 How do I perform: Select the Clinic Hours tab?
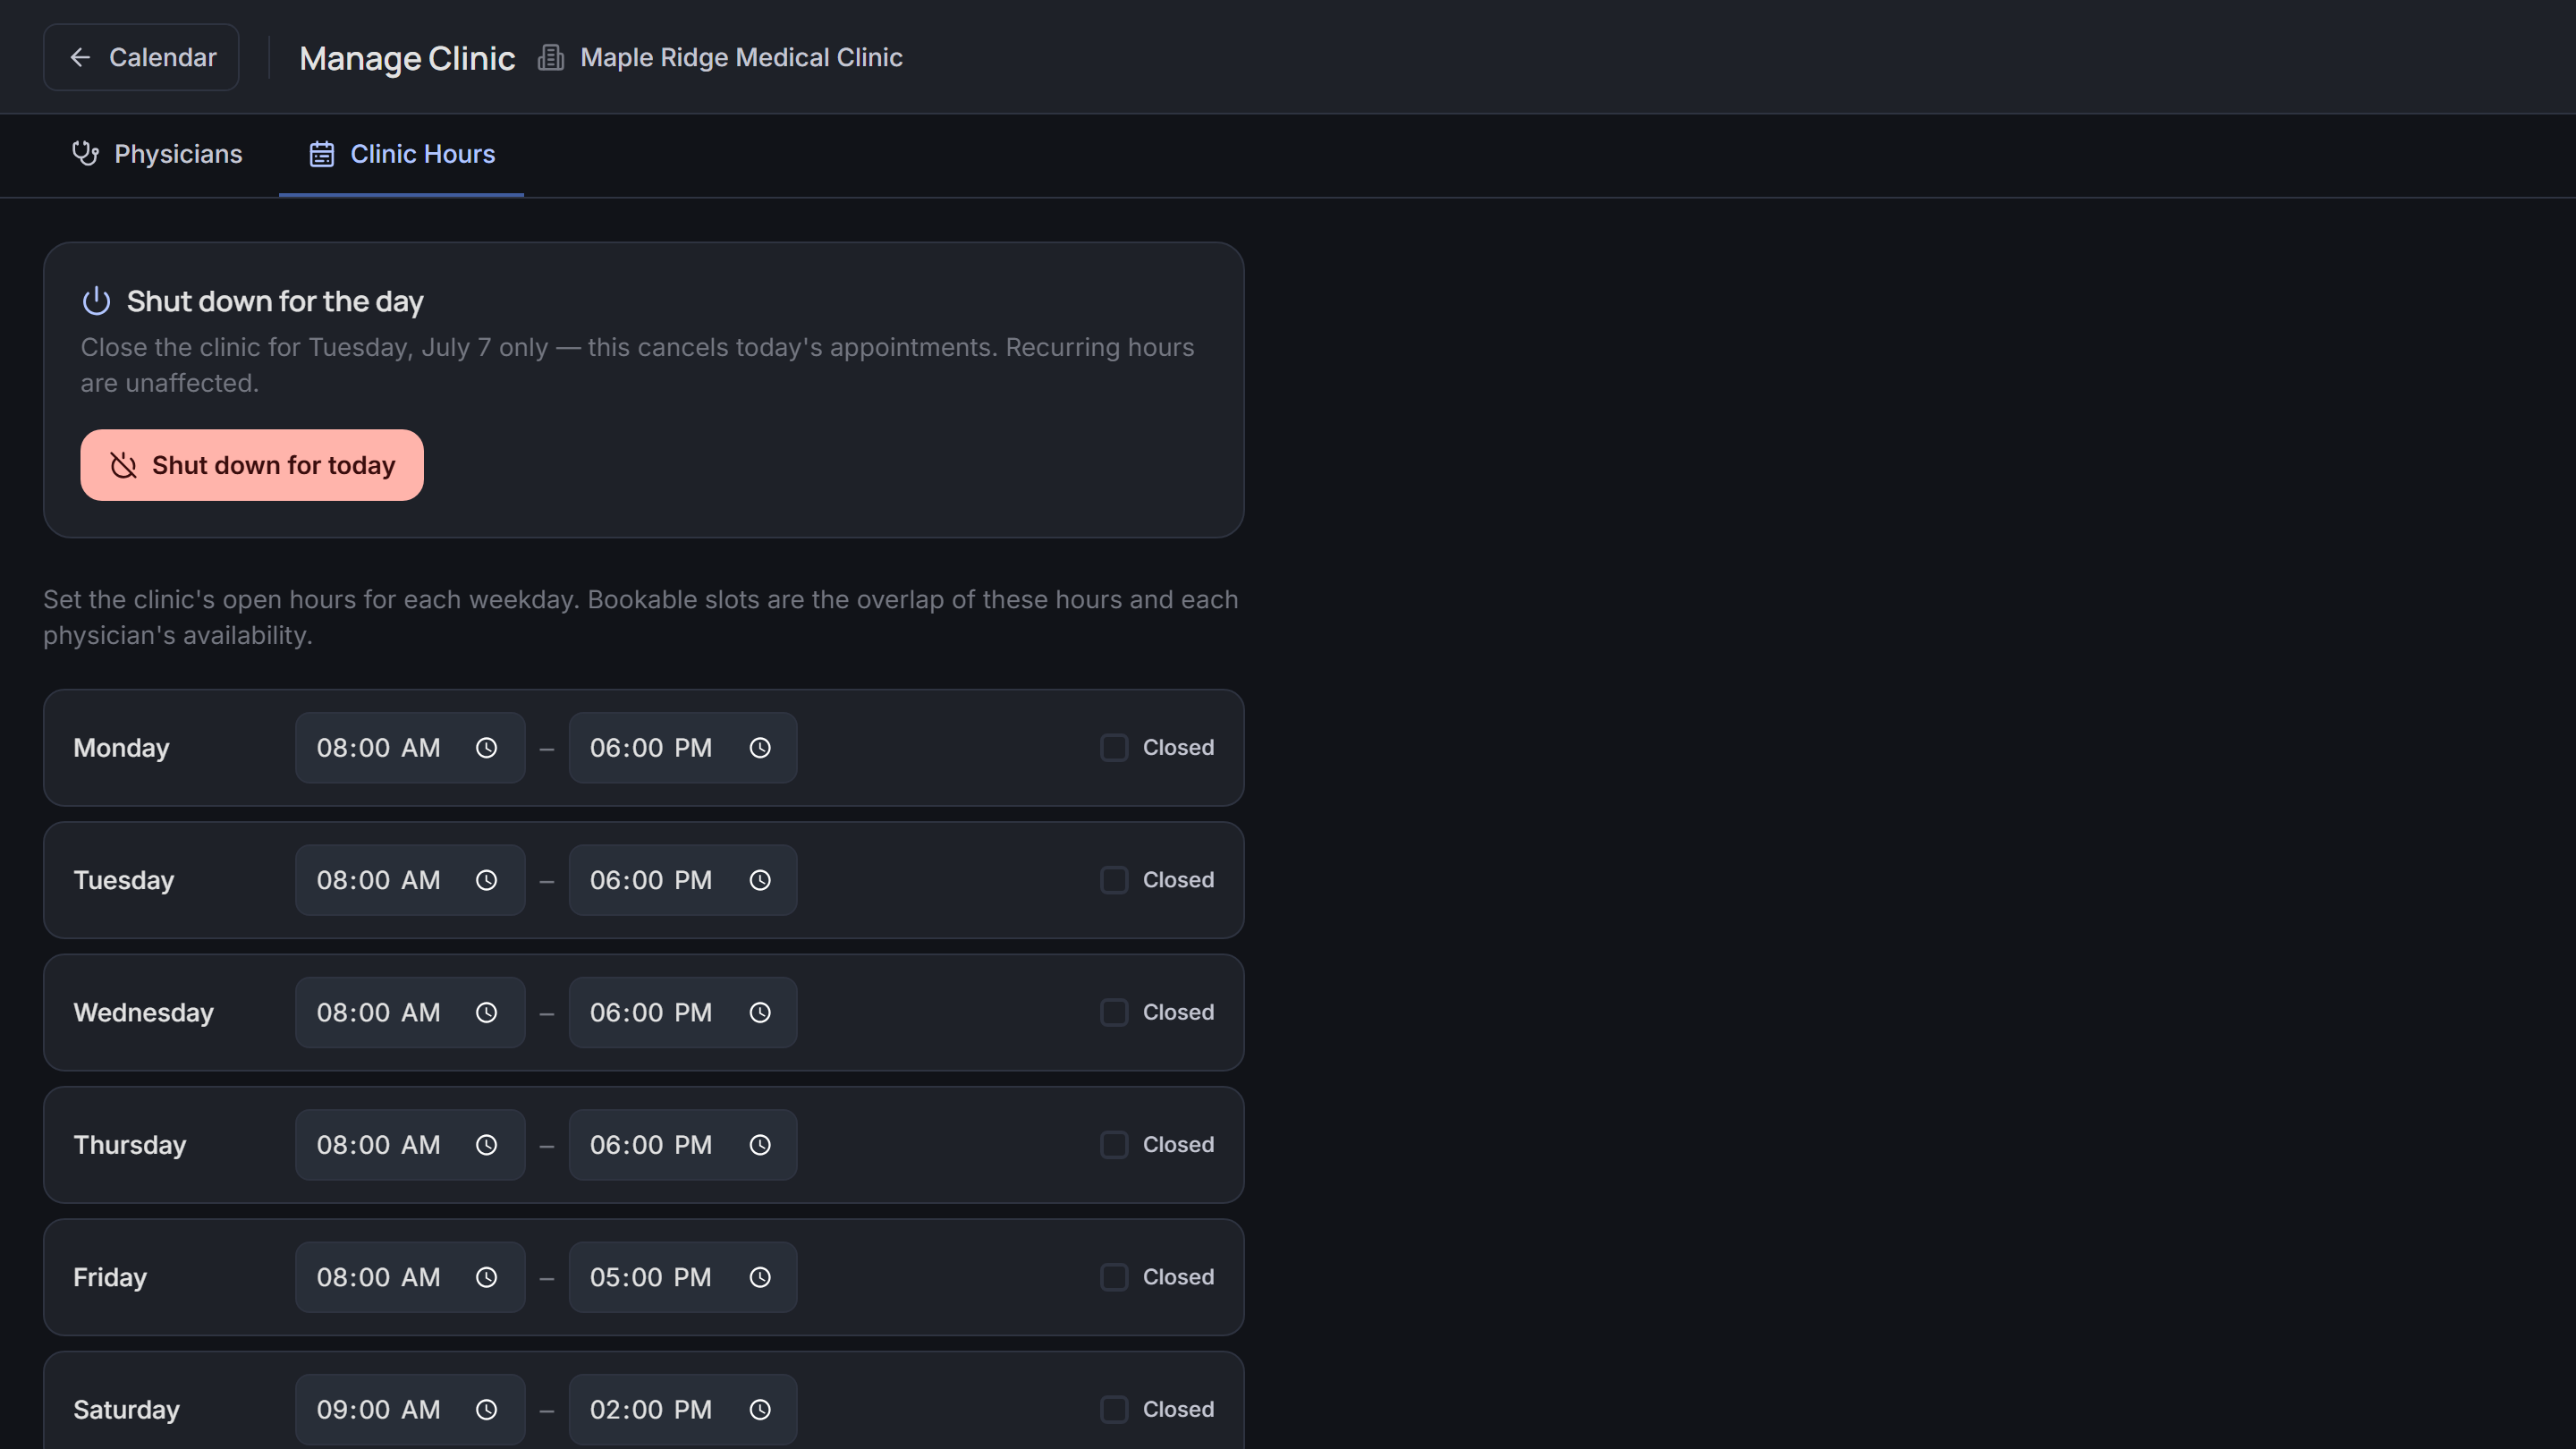pyautogui.click(x=401, y=154)
